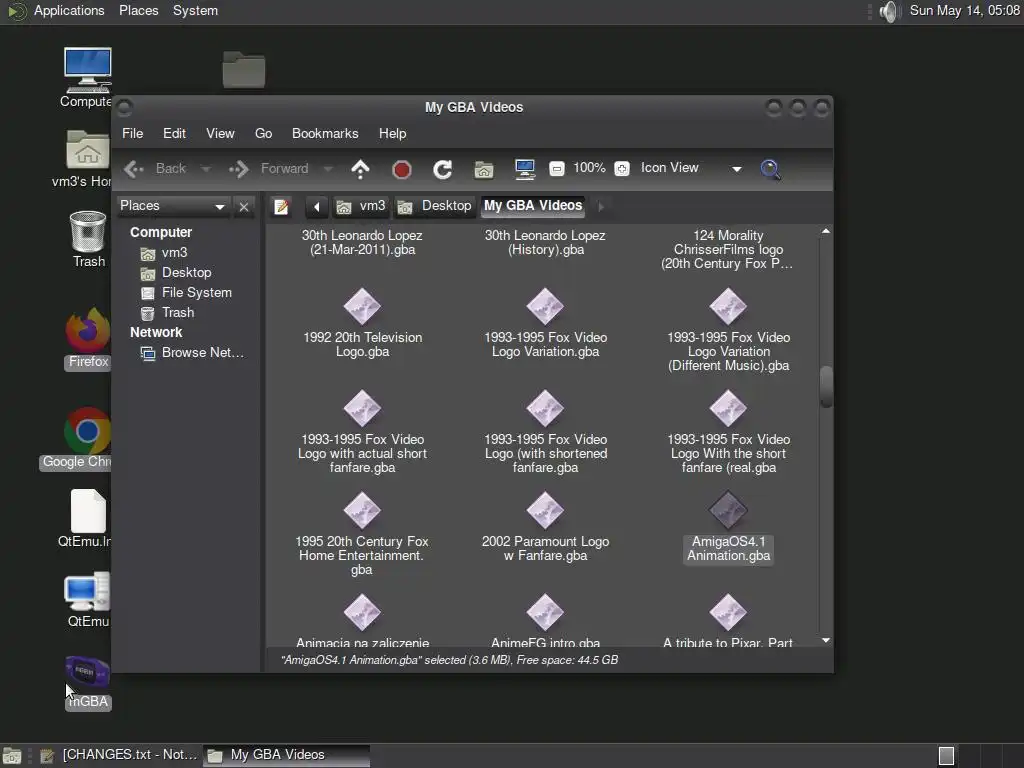
Task: Open Home folder from toolbar icon
Action: tap(483, 170)
